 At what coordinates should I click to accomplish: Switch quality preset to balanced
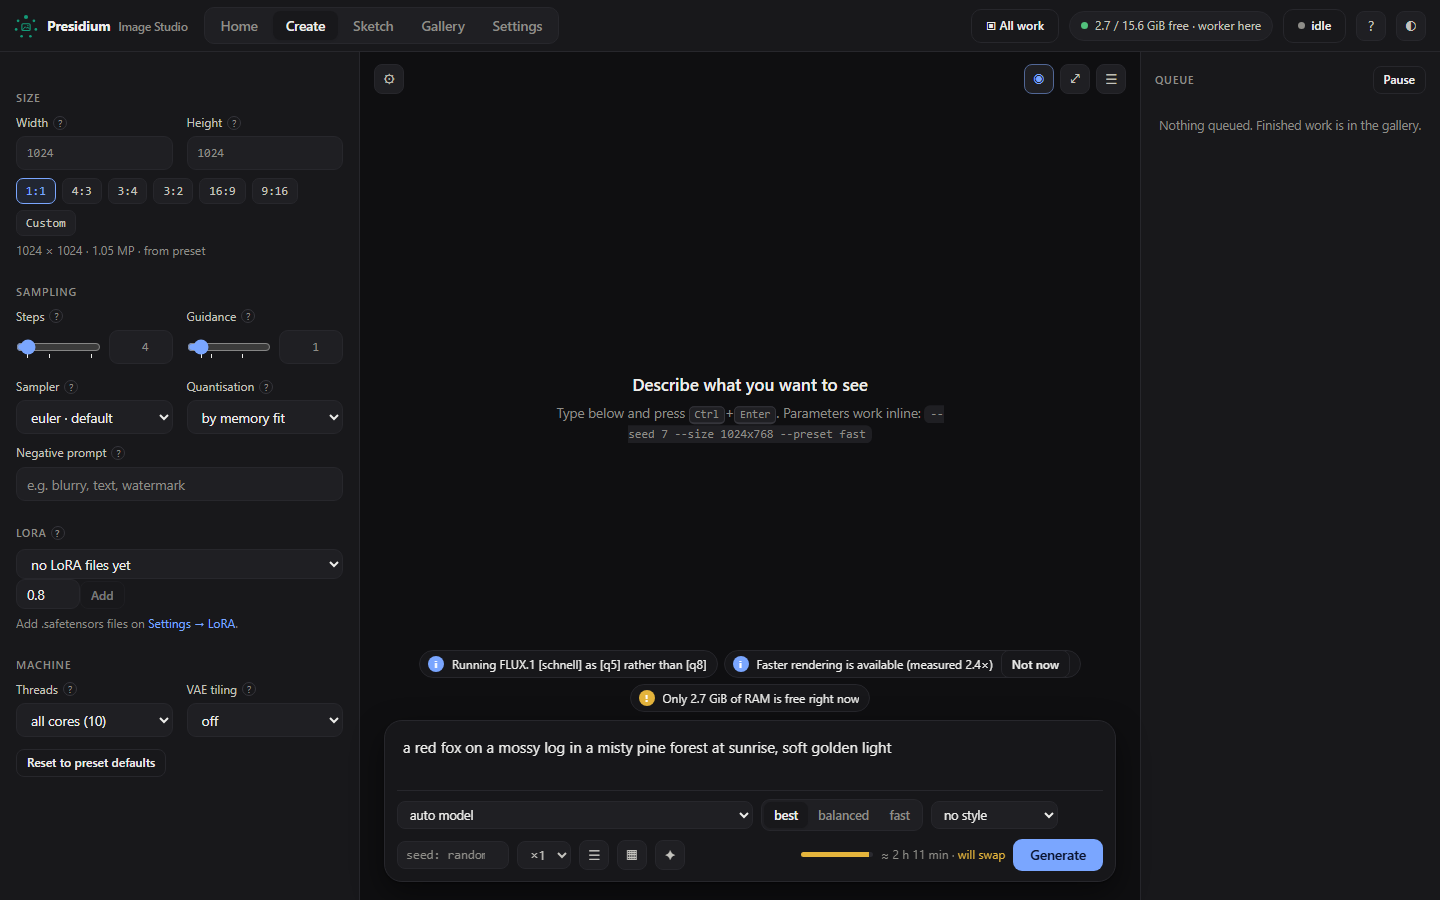843,815
